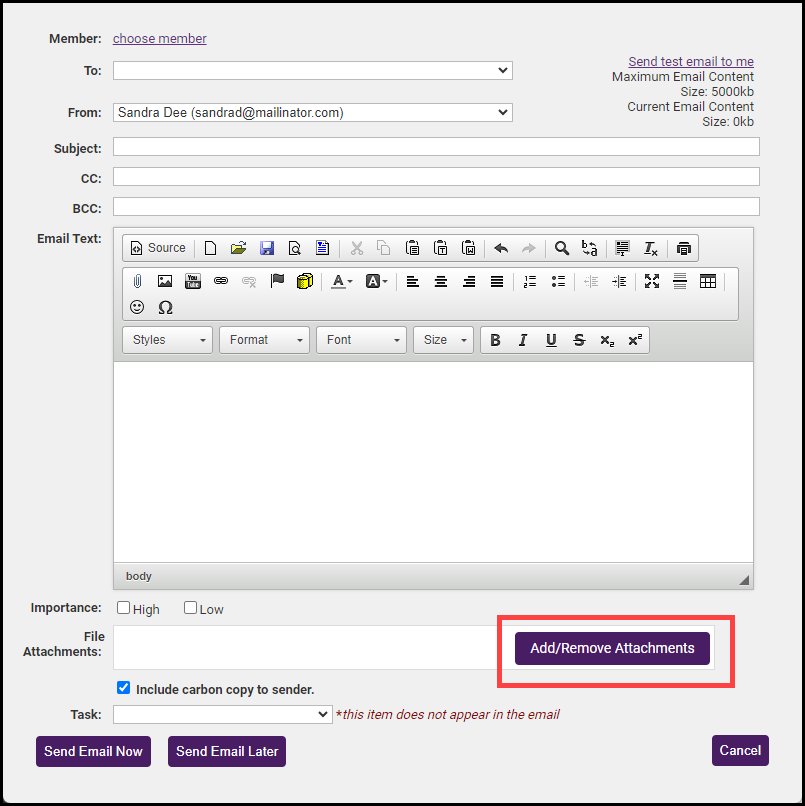Check the High importance checkbox

pyautogui.click(x=124, y=608)
